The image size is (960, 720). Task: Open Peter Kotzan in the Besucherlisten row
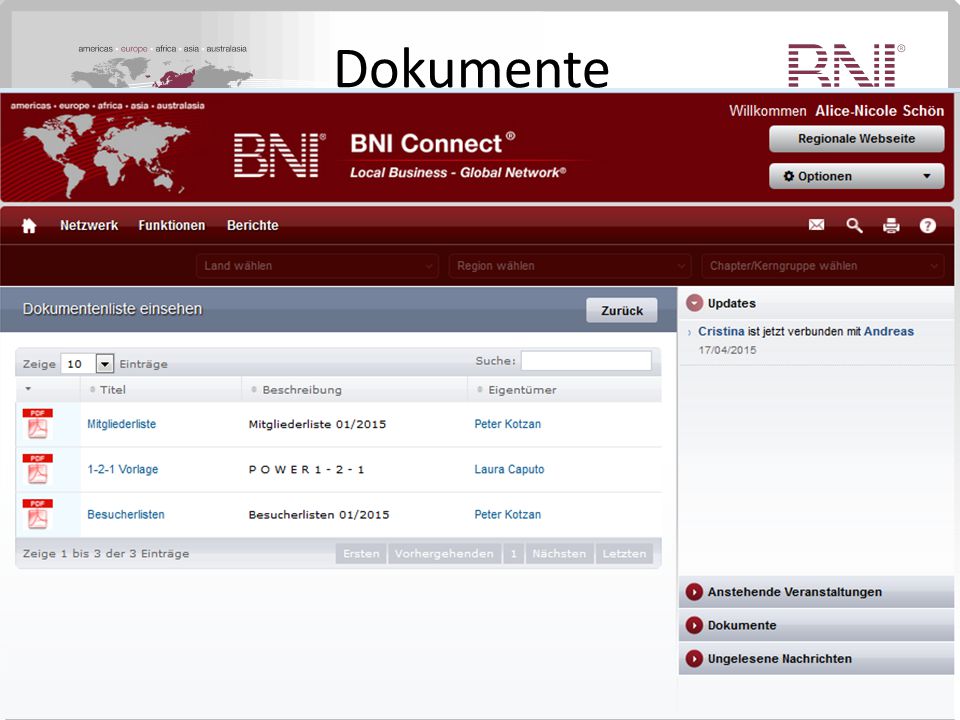point(508,514)
